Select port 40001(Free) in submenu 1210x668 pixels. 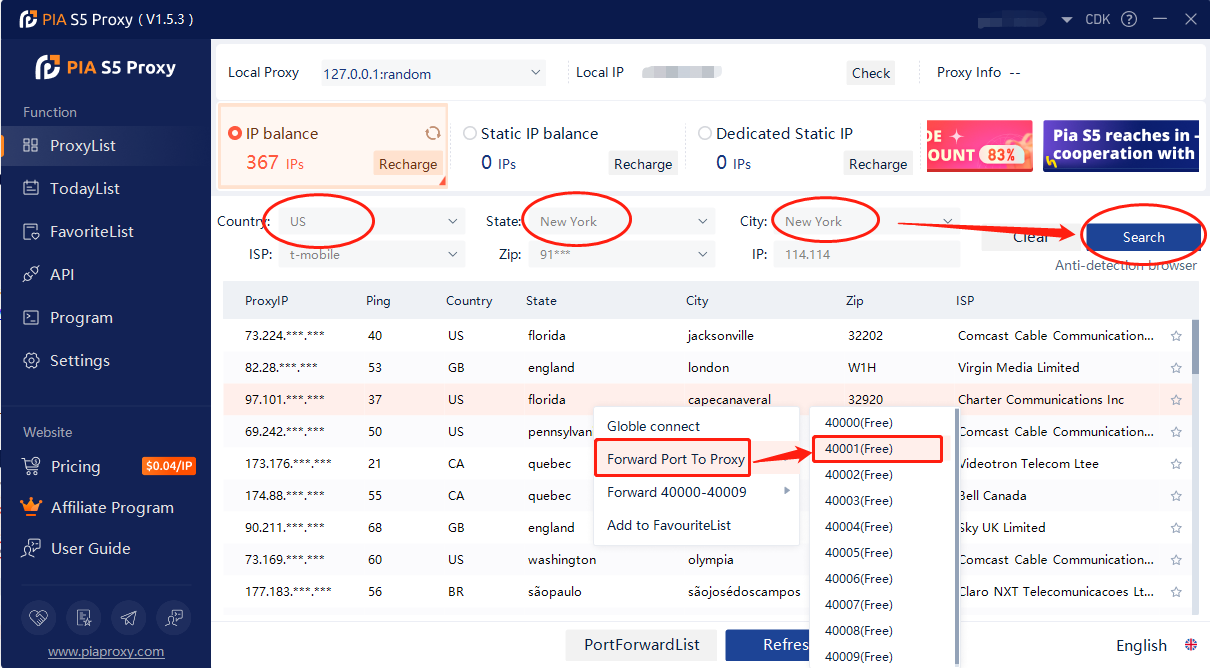click(x=877, y=449)
